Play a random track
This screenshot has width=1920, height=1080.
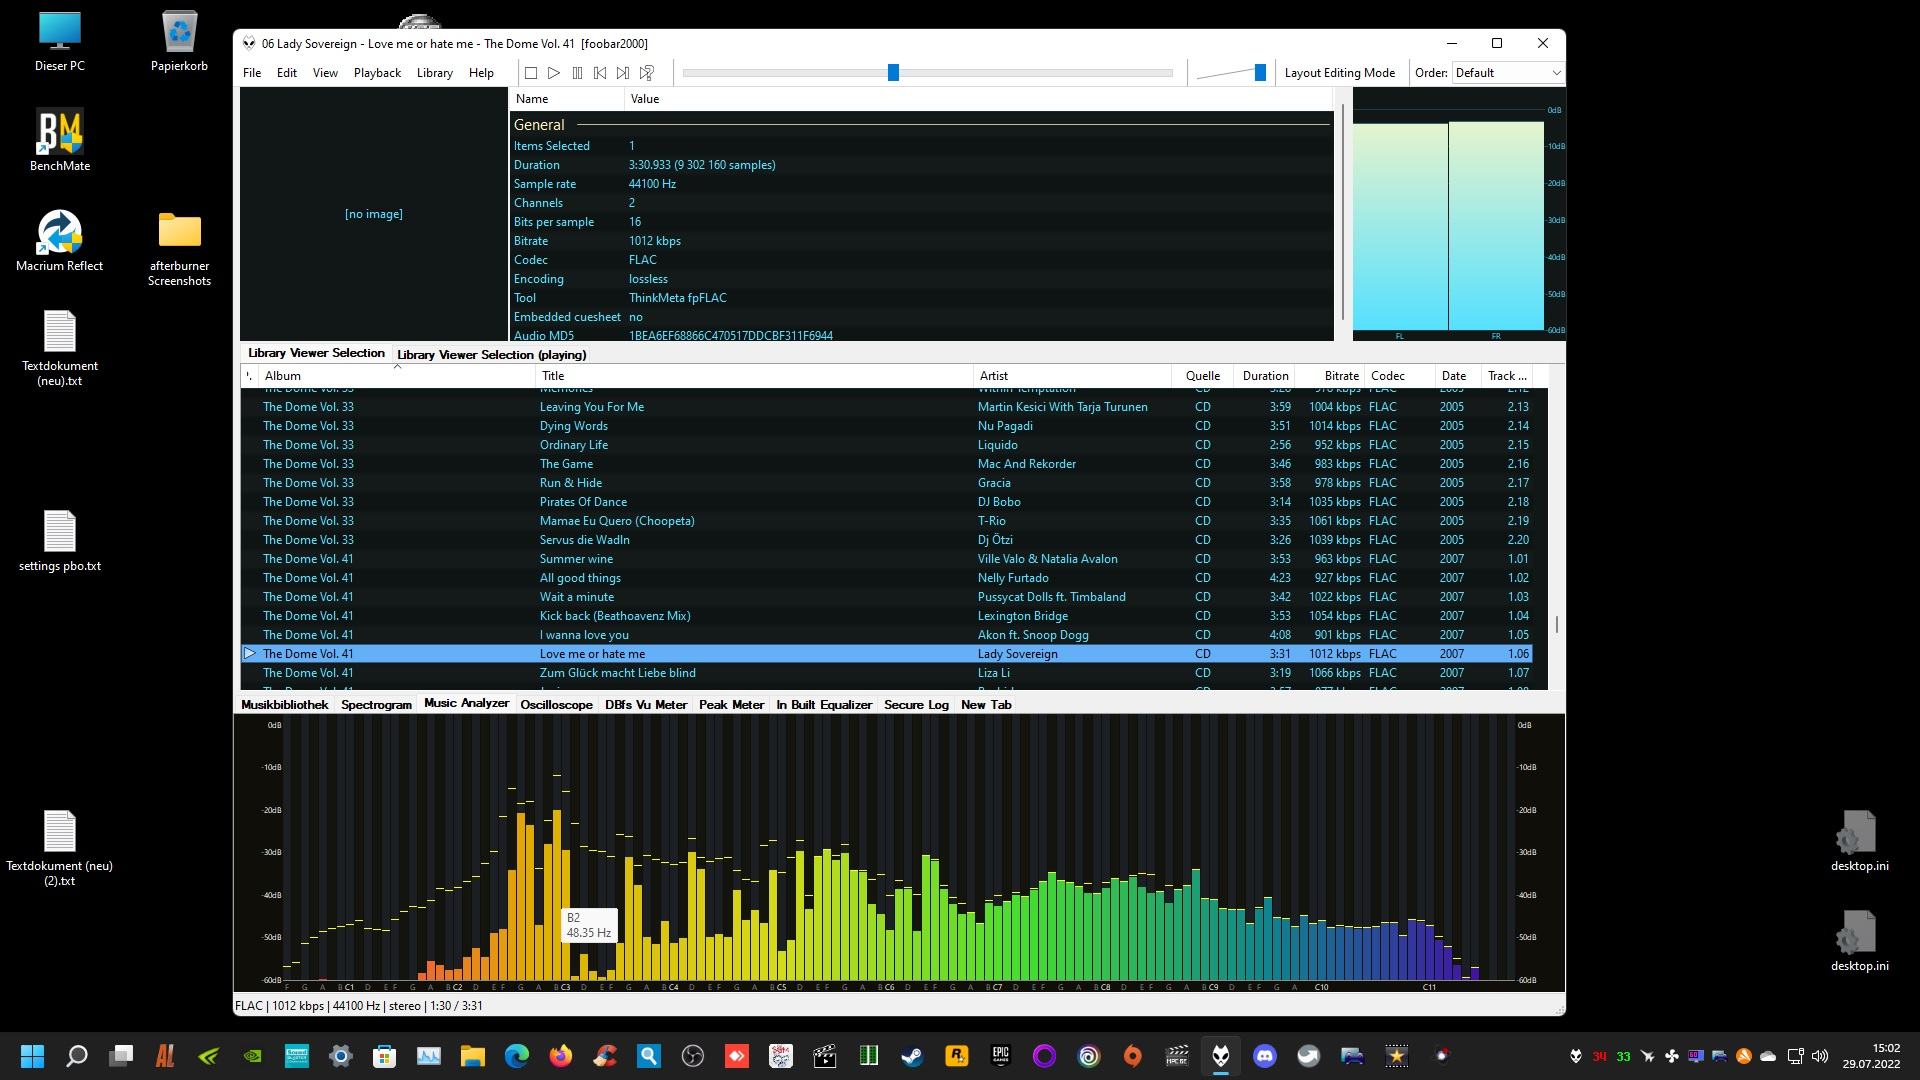coord(647,73)
